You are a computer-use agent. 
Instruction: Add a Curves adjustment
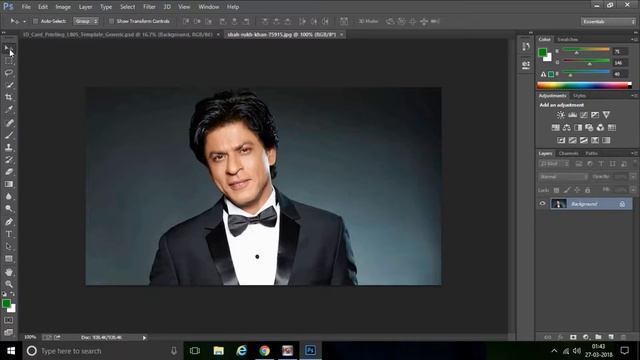[x=584, y=115]
